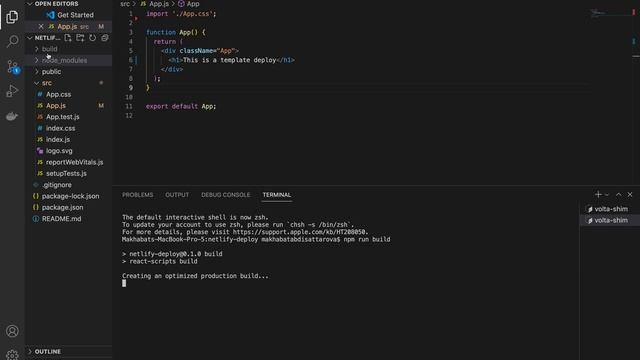Viewport: 640px width, 360px height.
Task: Close the terminal panel
Action: [x=630, y=195]
